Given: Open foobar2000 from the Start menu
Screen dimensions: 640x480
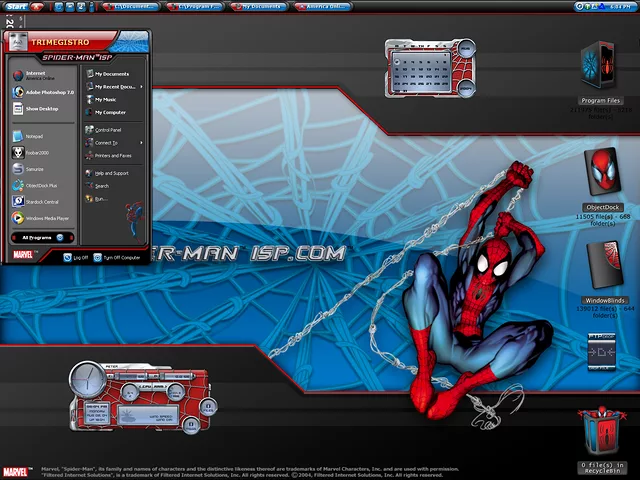Looking at the screenshot, I should click(36, 153).
